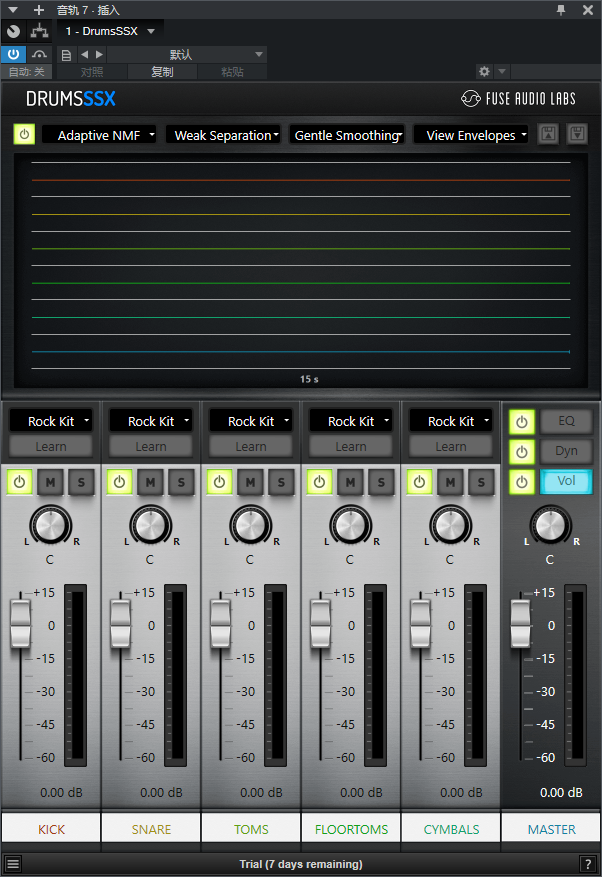Click the load preset icon next to save
Screen dimensions: 602x877
pyautogui.click(x=577, y=134)
